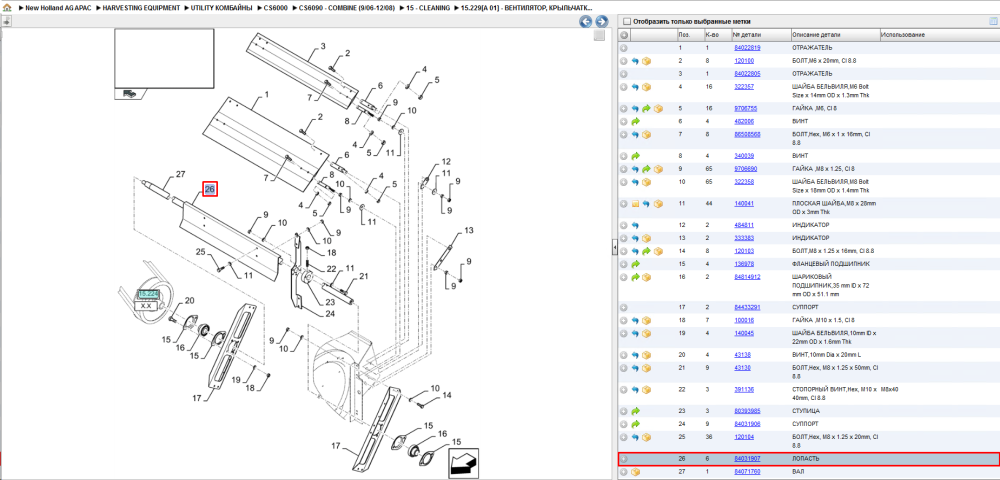The width and height of the screenshot is (1000, 480).
Task: Select the СТУПИЦА description text
Action: coord(804,411)
